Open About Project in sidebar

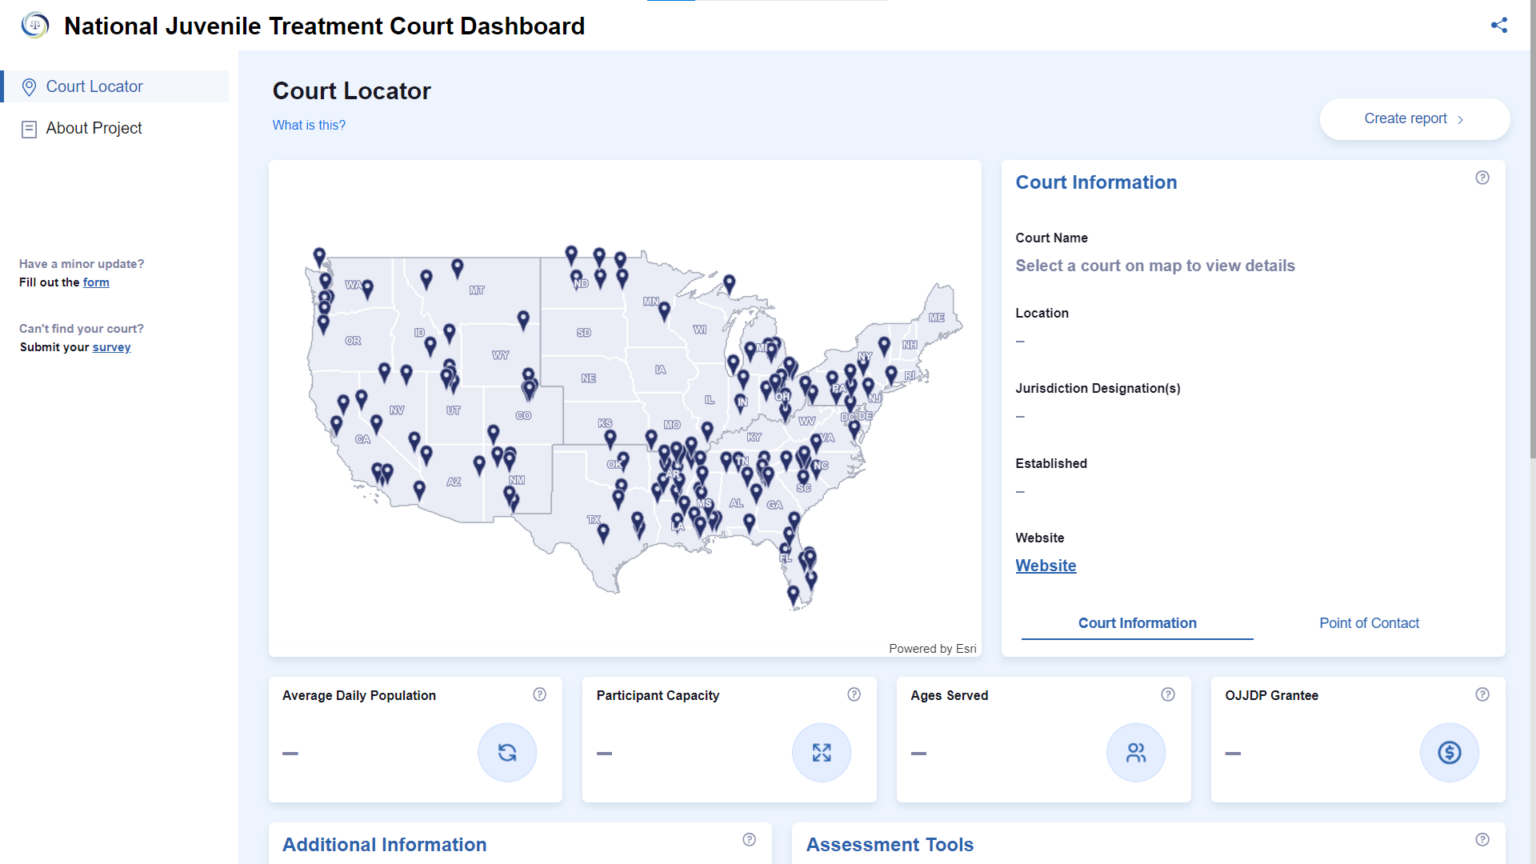[94, 128]
